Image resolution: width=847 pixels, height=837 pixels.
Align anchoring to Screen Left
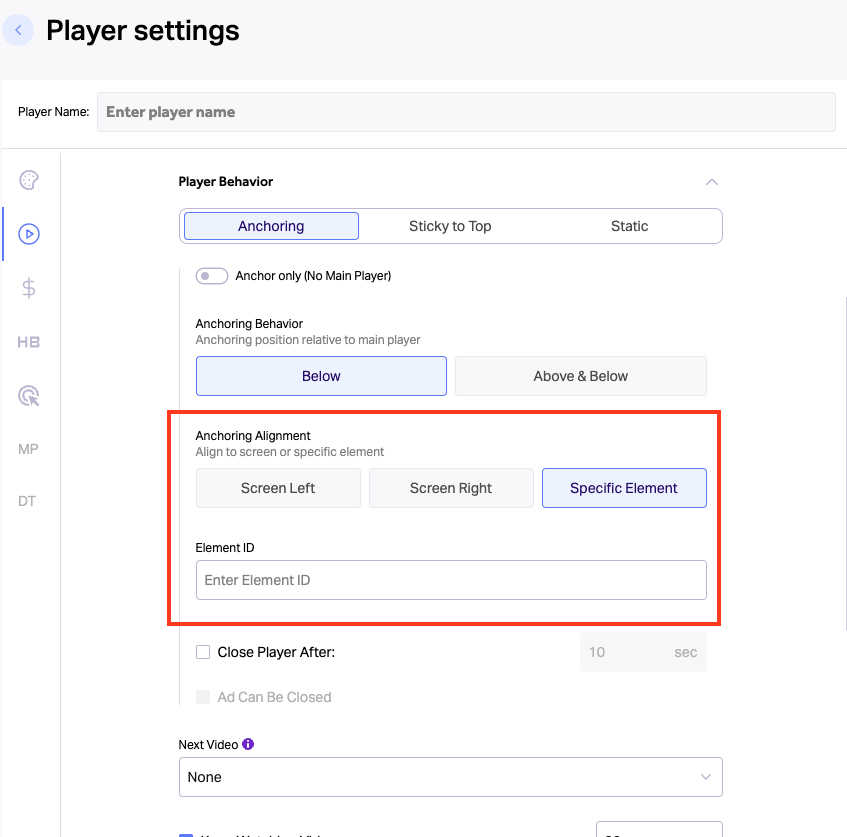278,488
